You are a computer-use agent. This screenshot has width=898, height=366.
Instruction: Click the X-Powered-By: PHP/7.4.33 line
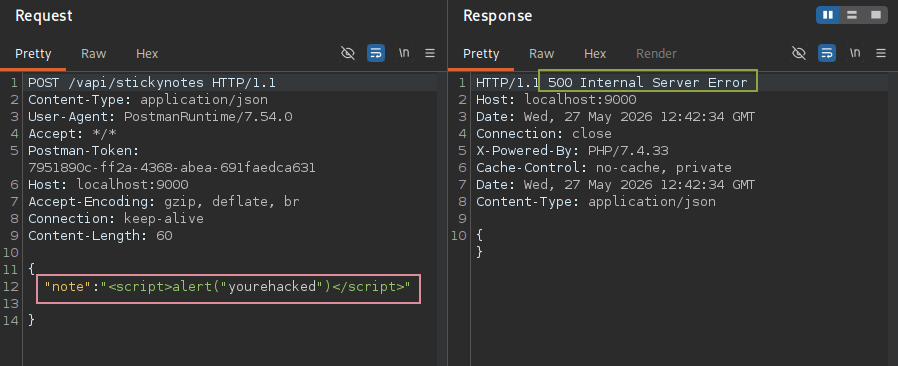(x=572, y=151)
